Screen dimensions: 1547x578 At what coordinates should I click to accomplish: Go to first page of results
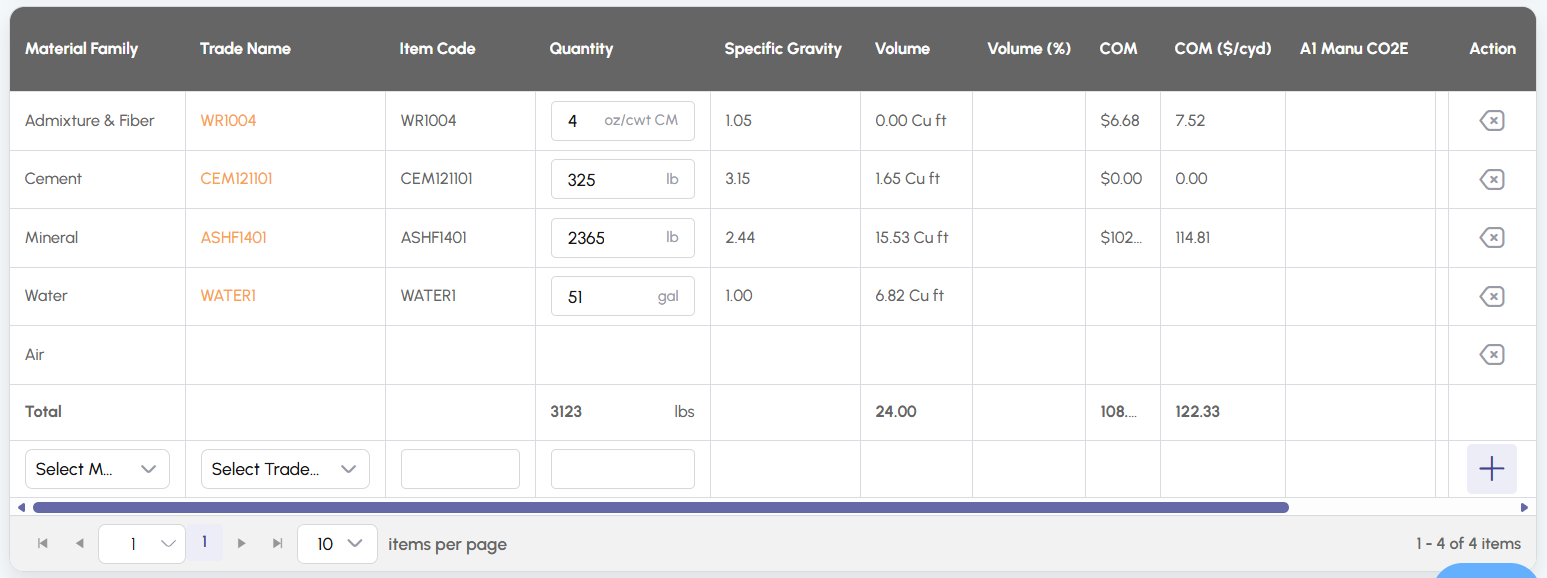click(43, 543)
